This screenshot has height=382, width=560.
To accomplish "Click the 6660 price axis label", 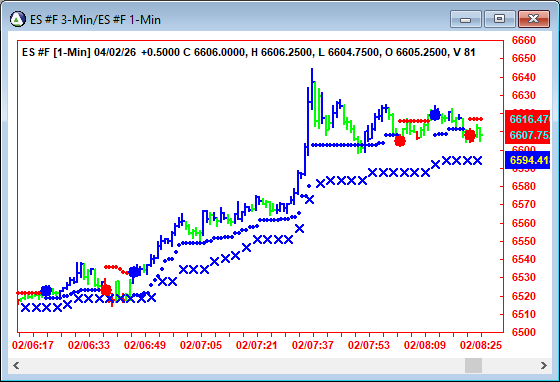I will [x=524, y=40].
